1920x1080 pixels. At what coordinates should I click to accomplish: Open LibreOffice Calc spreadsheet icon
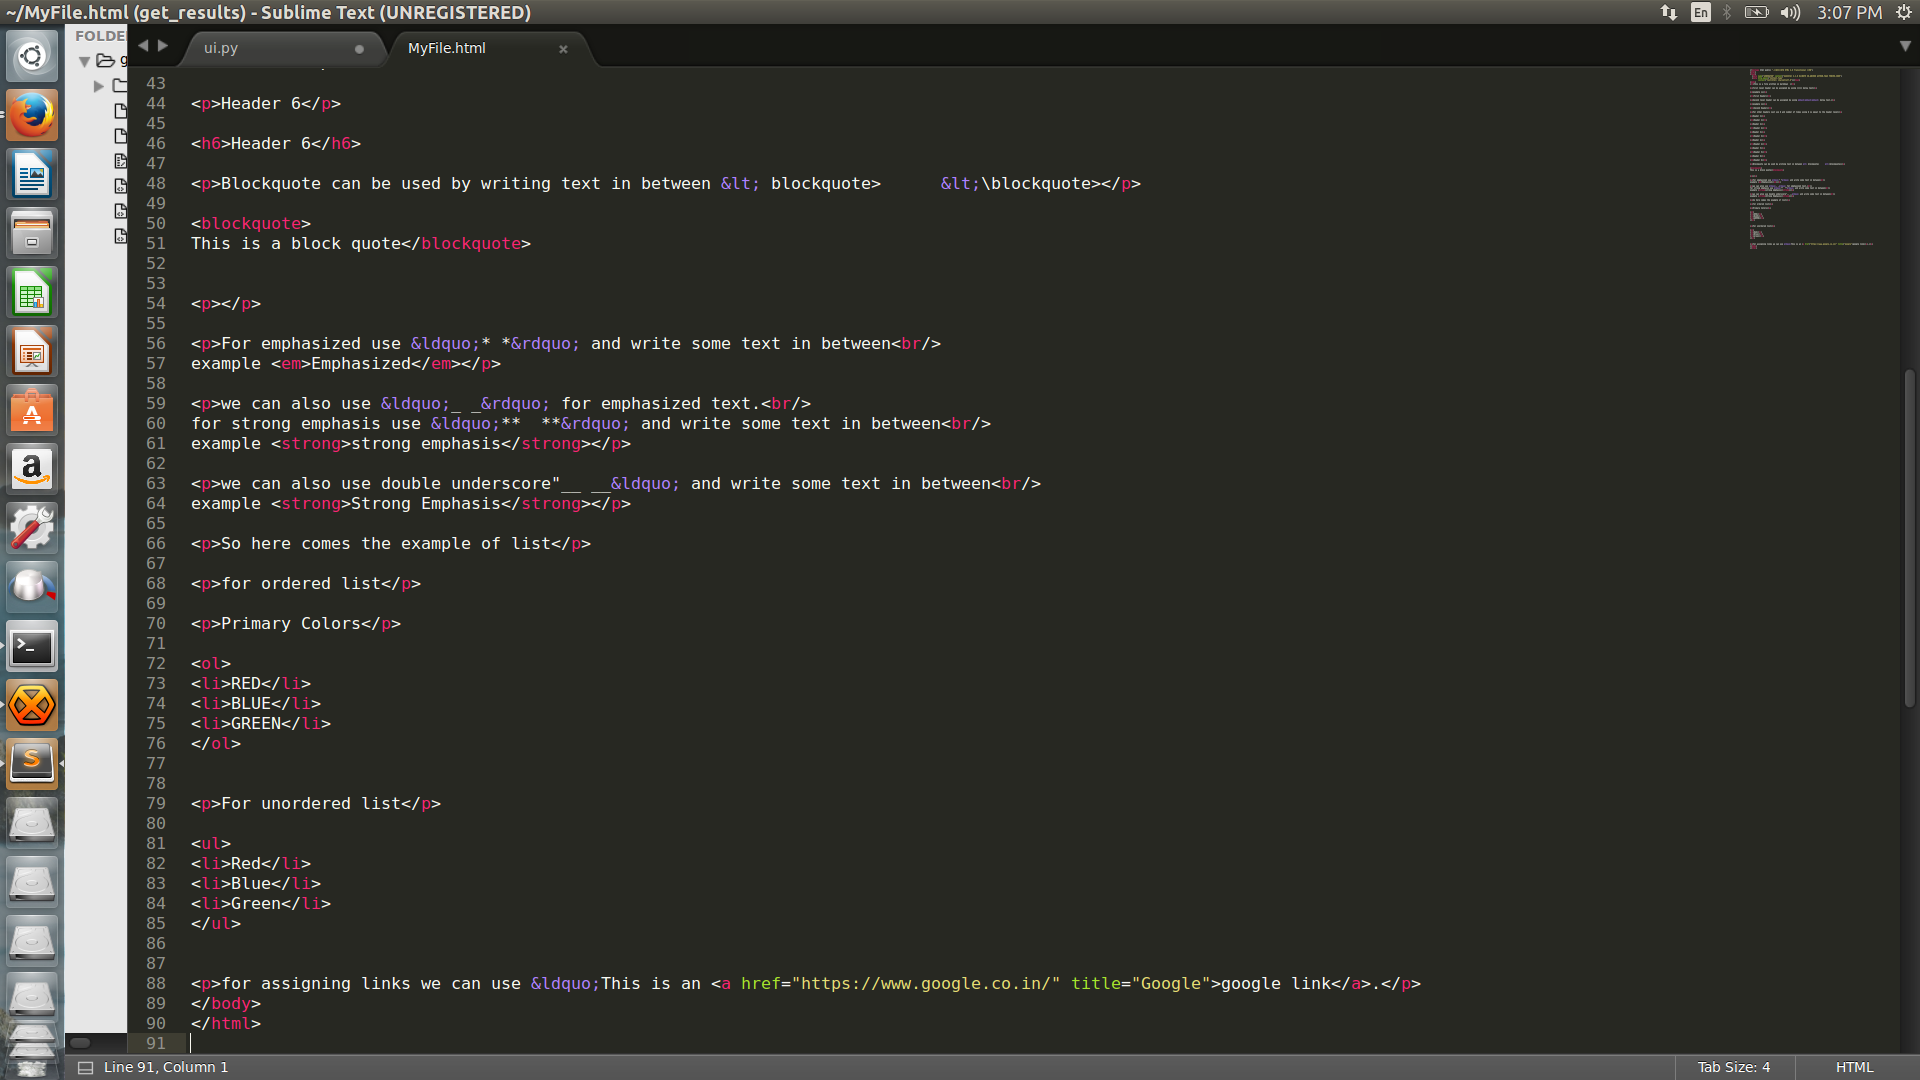pyautogui.click(x=32, y=293)
